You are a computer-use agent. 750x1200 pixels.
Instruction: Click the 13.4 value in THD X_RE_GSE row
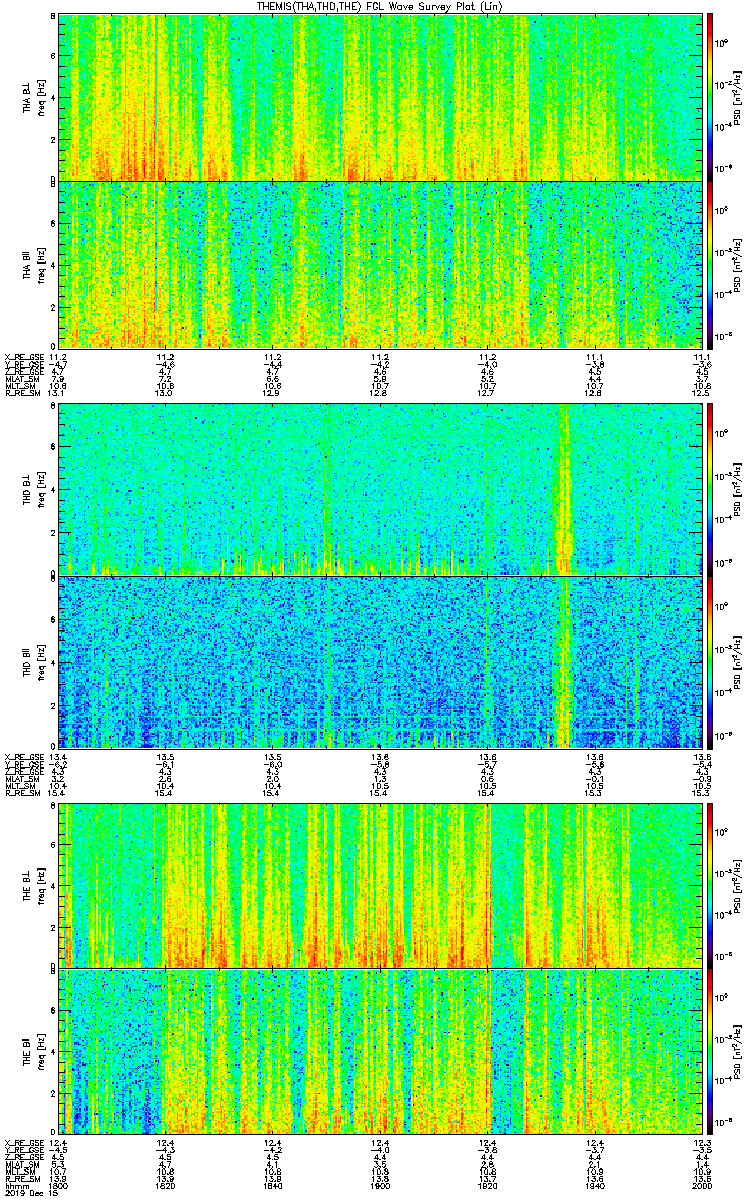pyautogui.click(x=58, y=757)
